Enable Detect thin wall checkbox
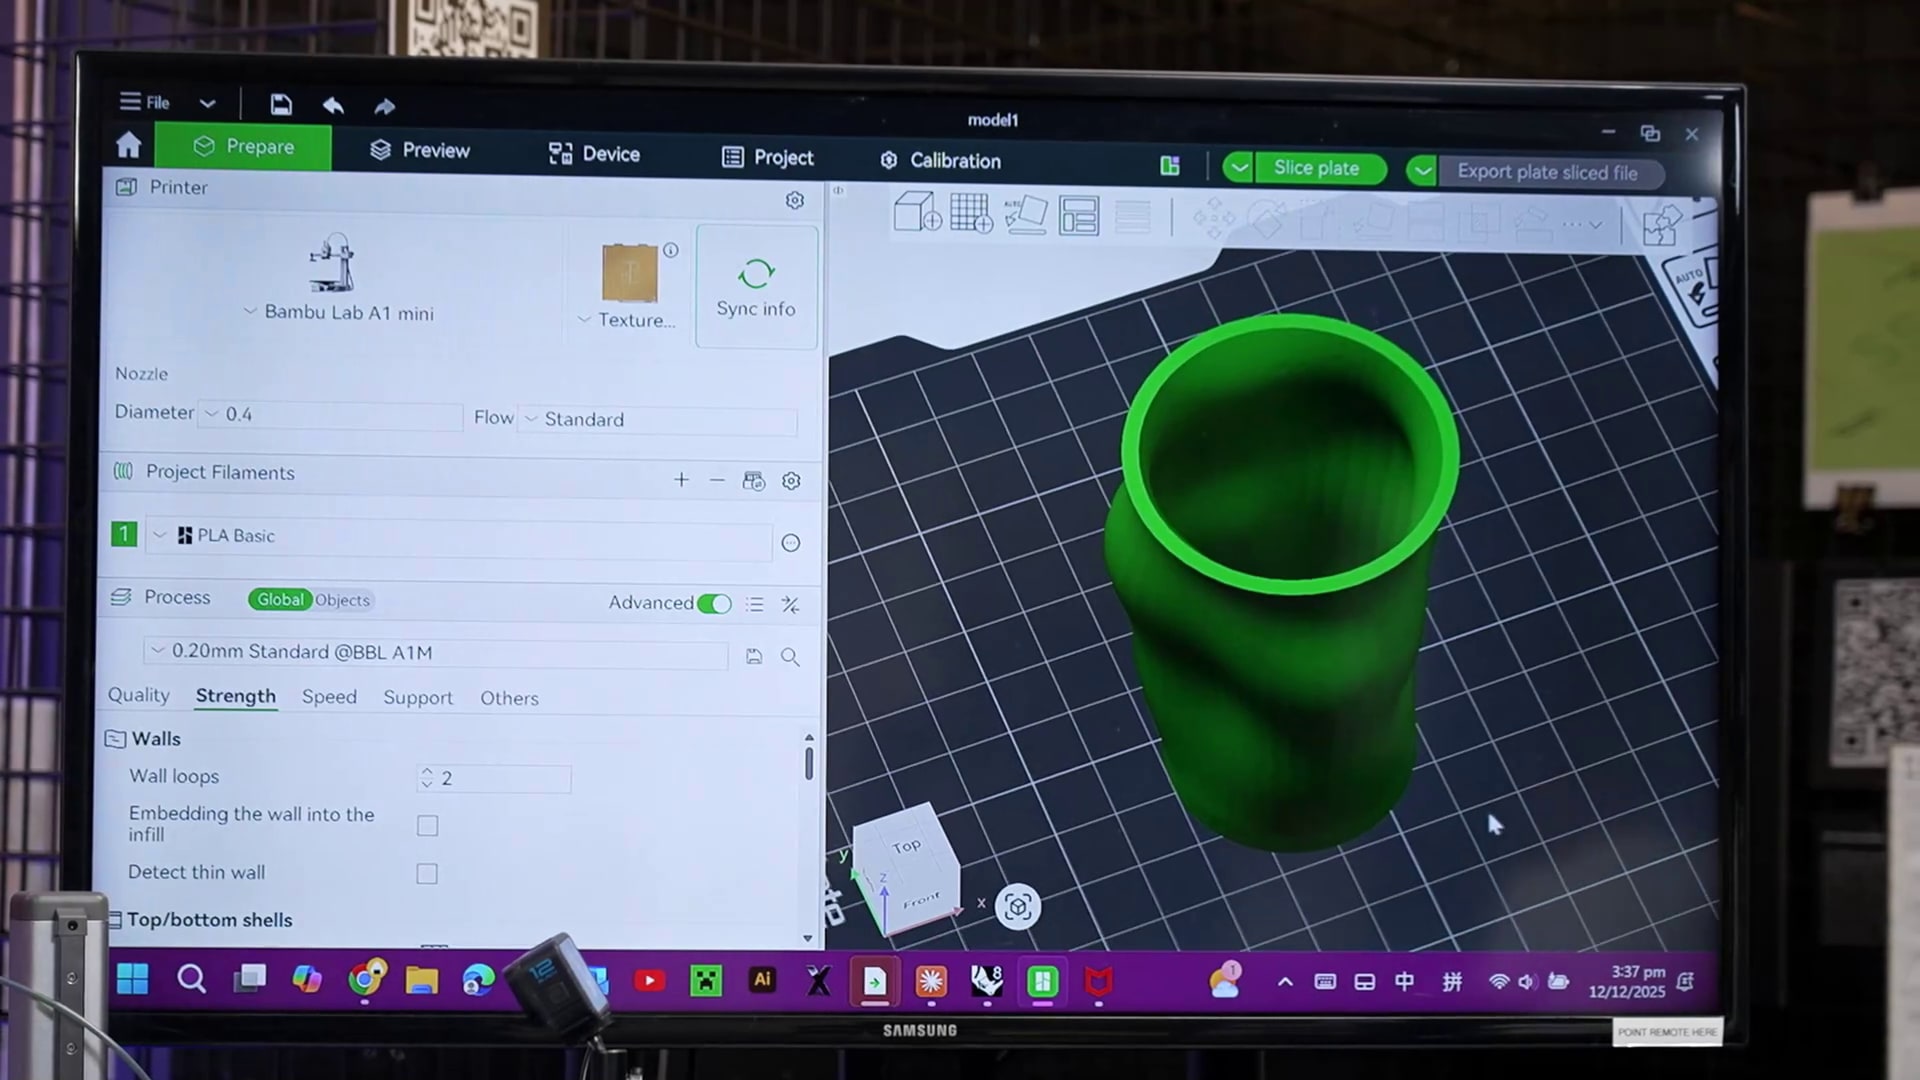1920x1080 pixels. (427, 874)
